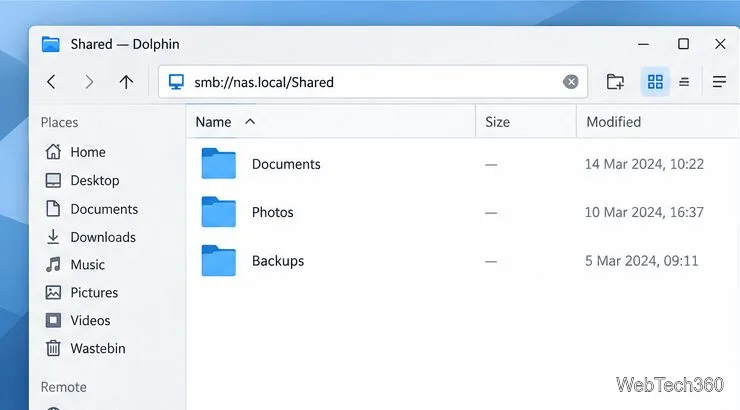
Task: Sort by the Modified column header
Action: coord(658,122)
